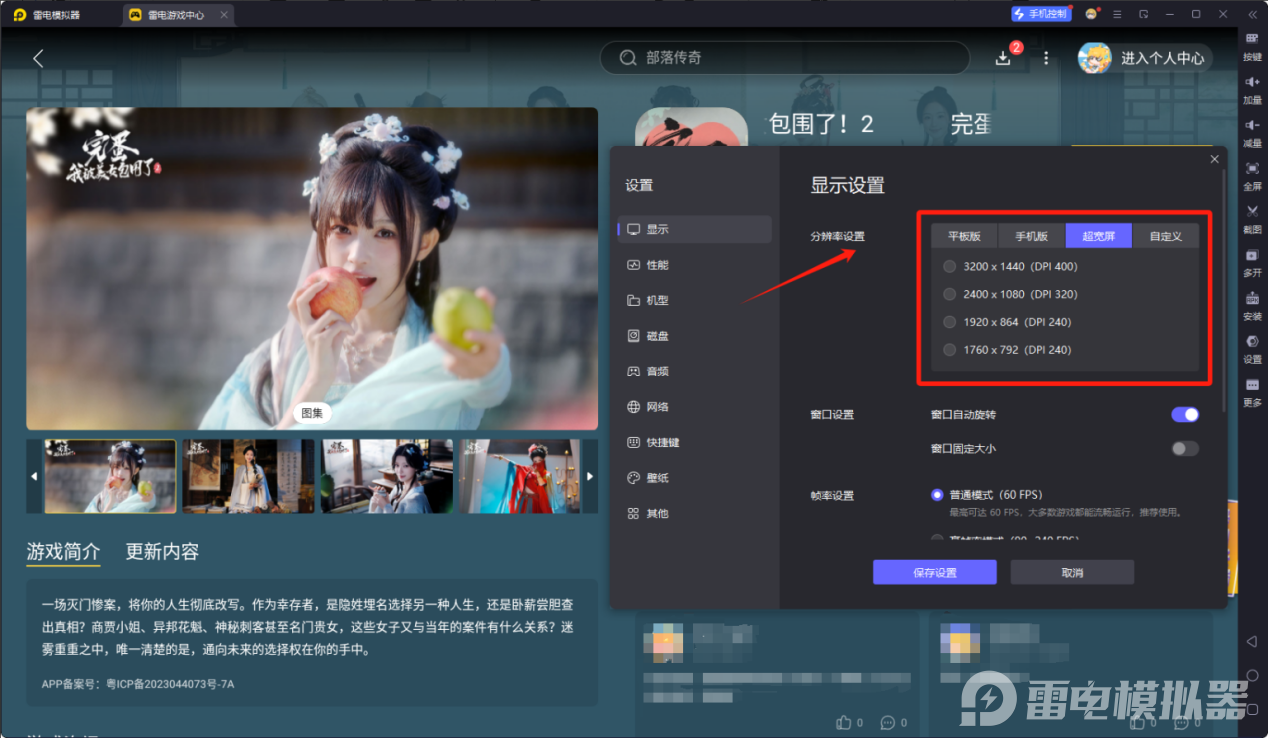Enable the 窗口固定大小 fixed-size toggle
This screenshot has width=1268, height=738.
click(1184, 449)
